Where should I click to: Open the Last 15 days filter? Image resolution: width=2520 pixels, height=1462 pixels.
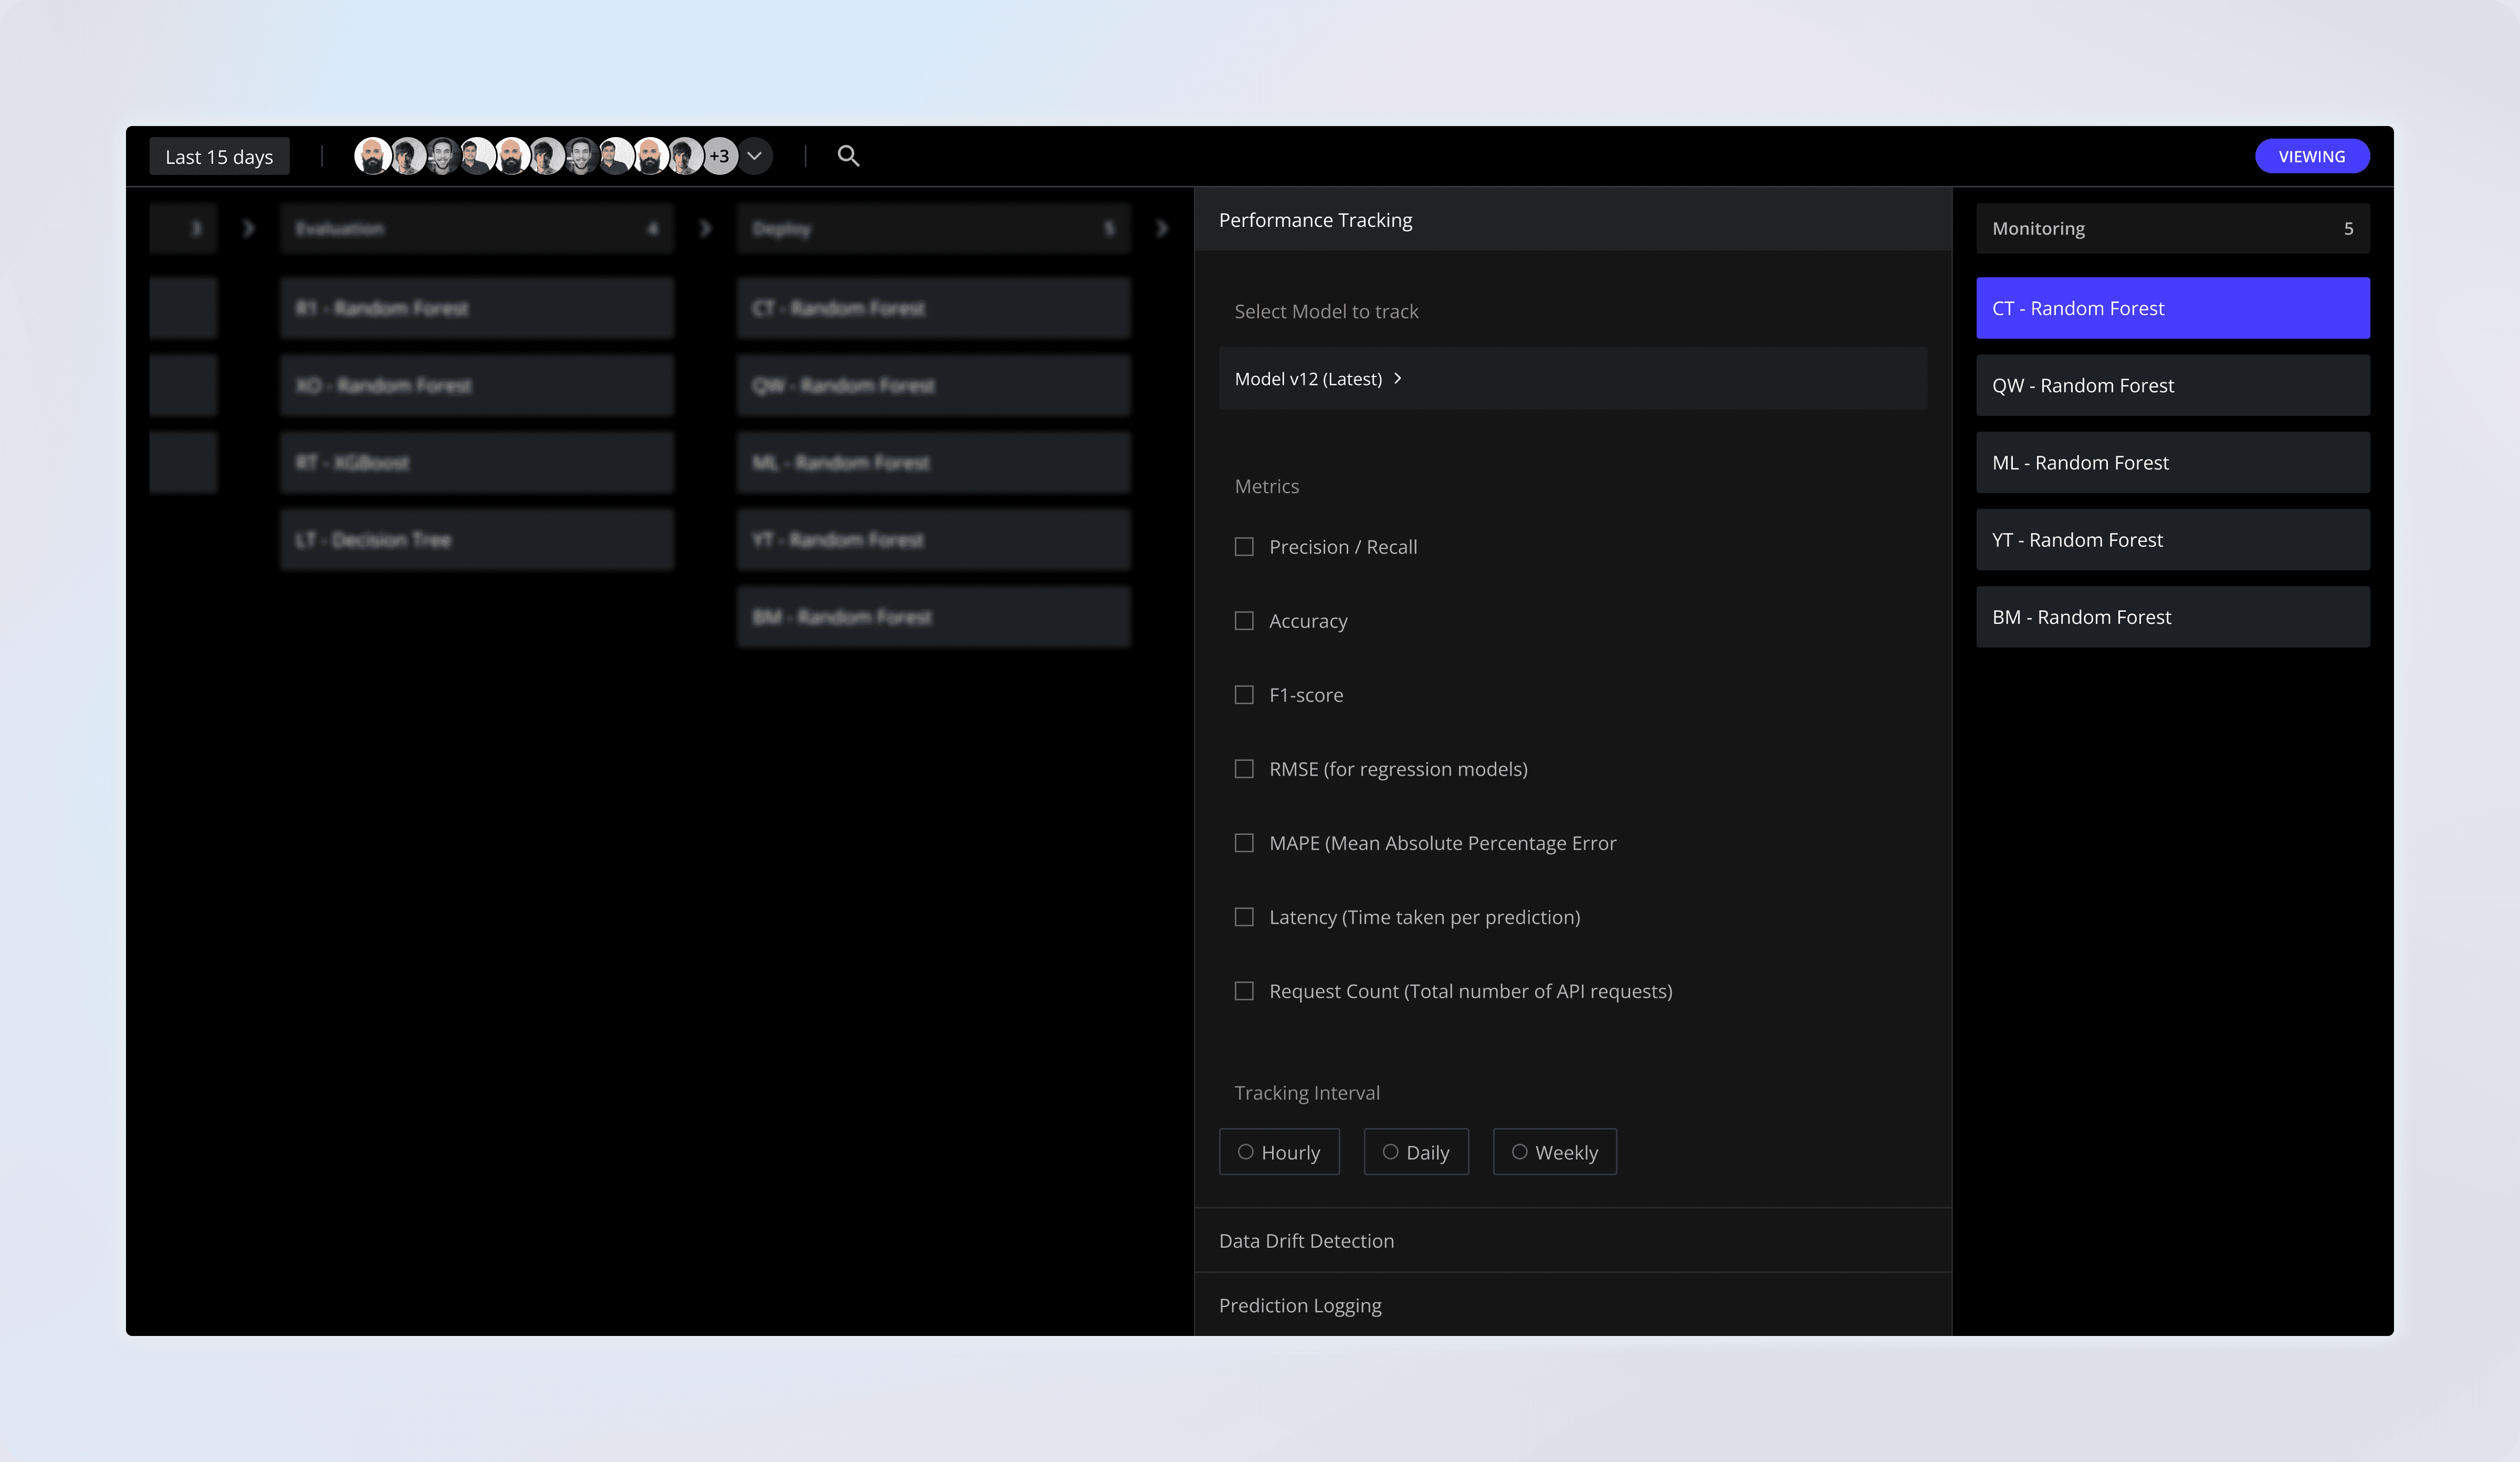219,157
